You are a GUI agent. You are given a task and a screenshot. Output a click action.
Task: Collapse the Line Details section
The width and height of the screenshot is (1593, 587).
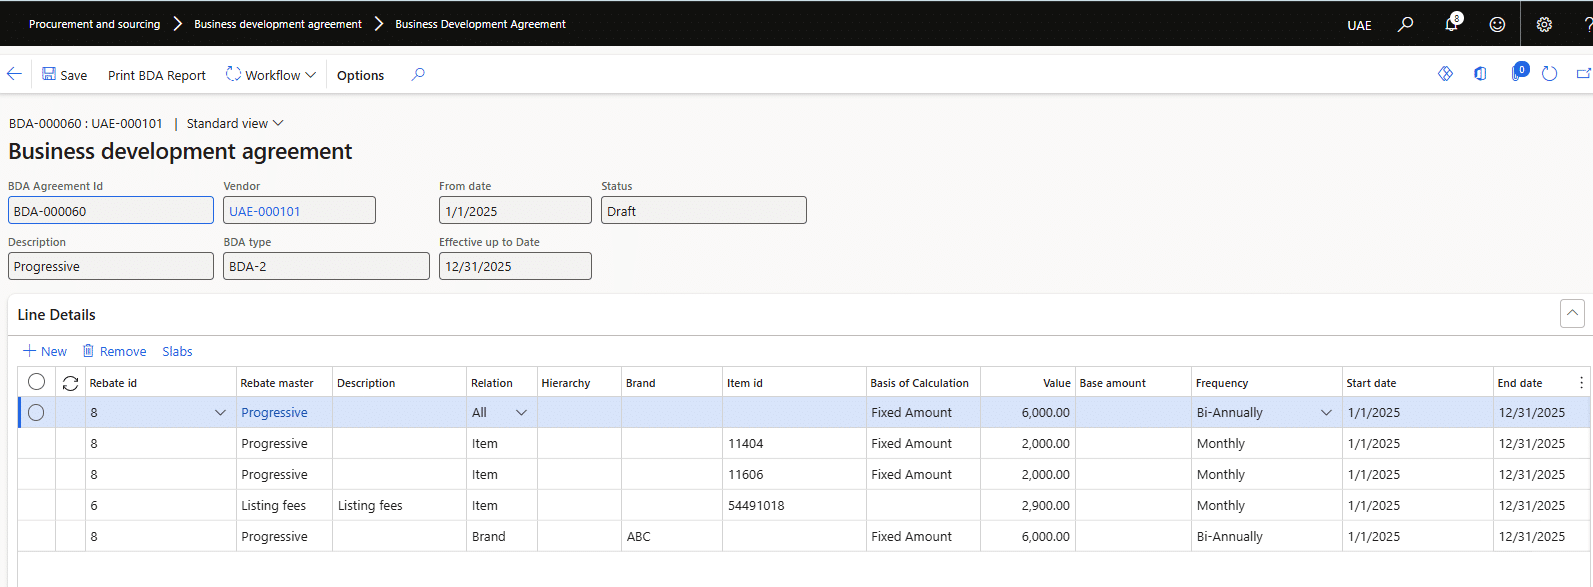pos(1571,313)
